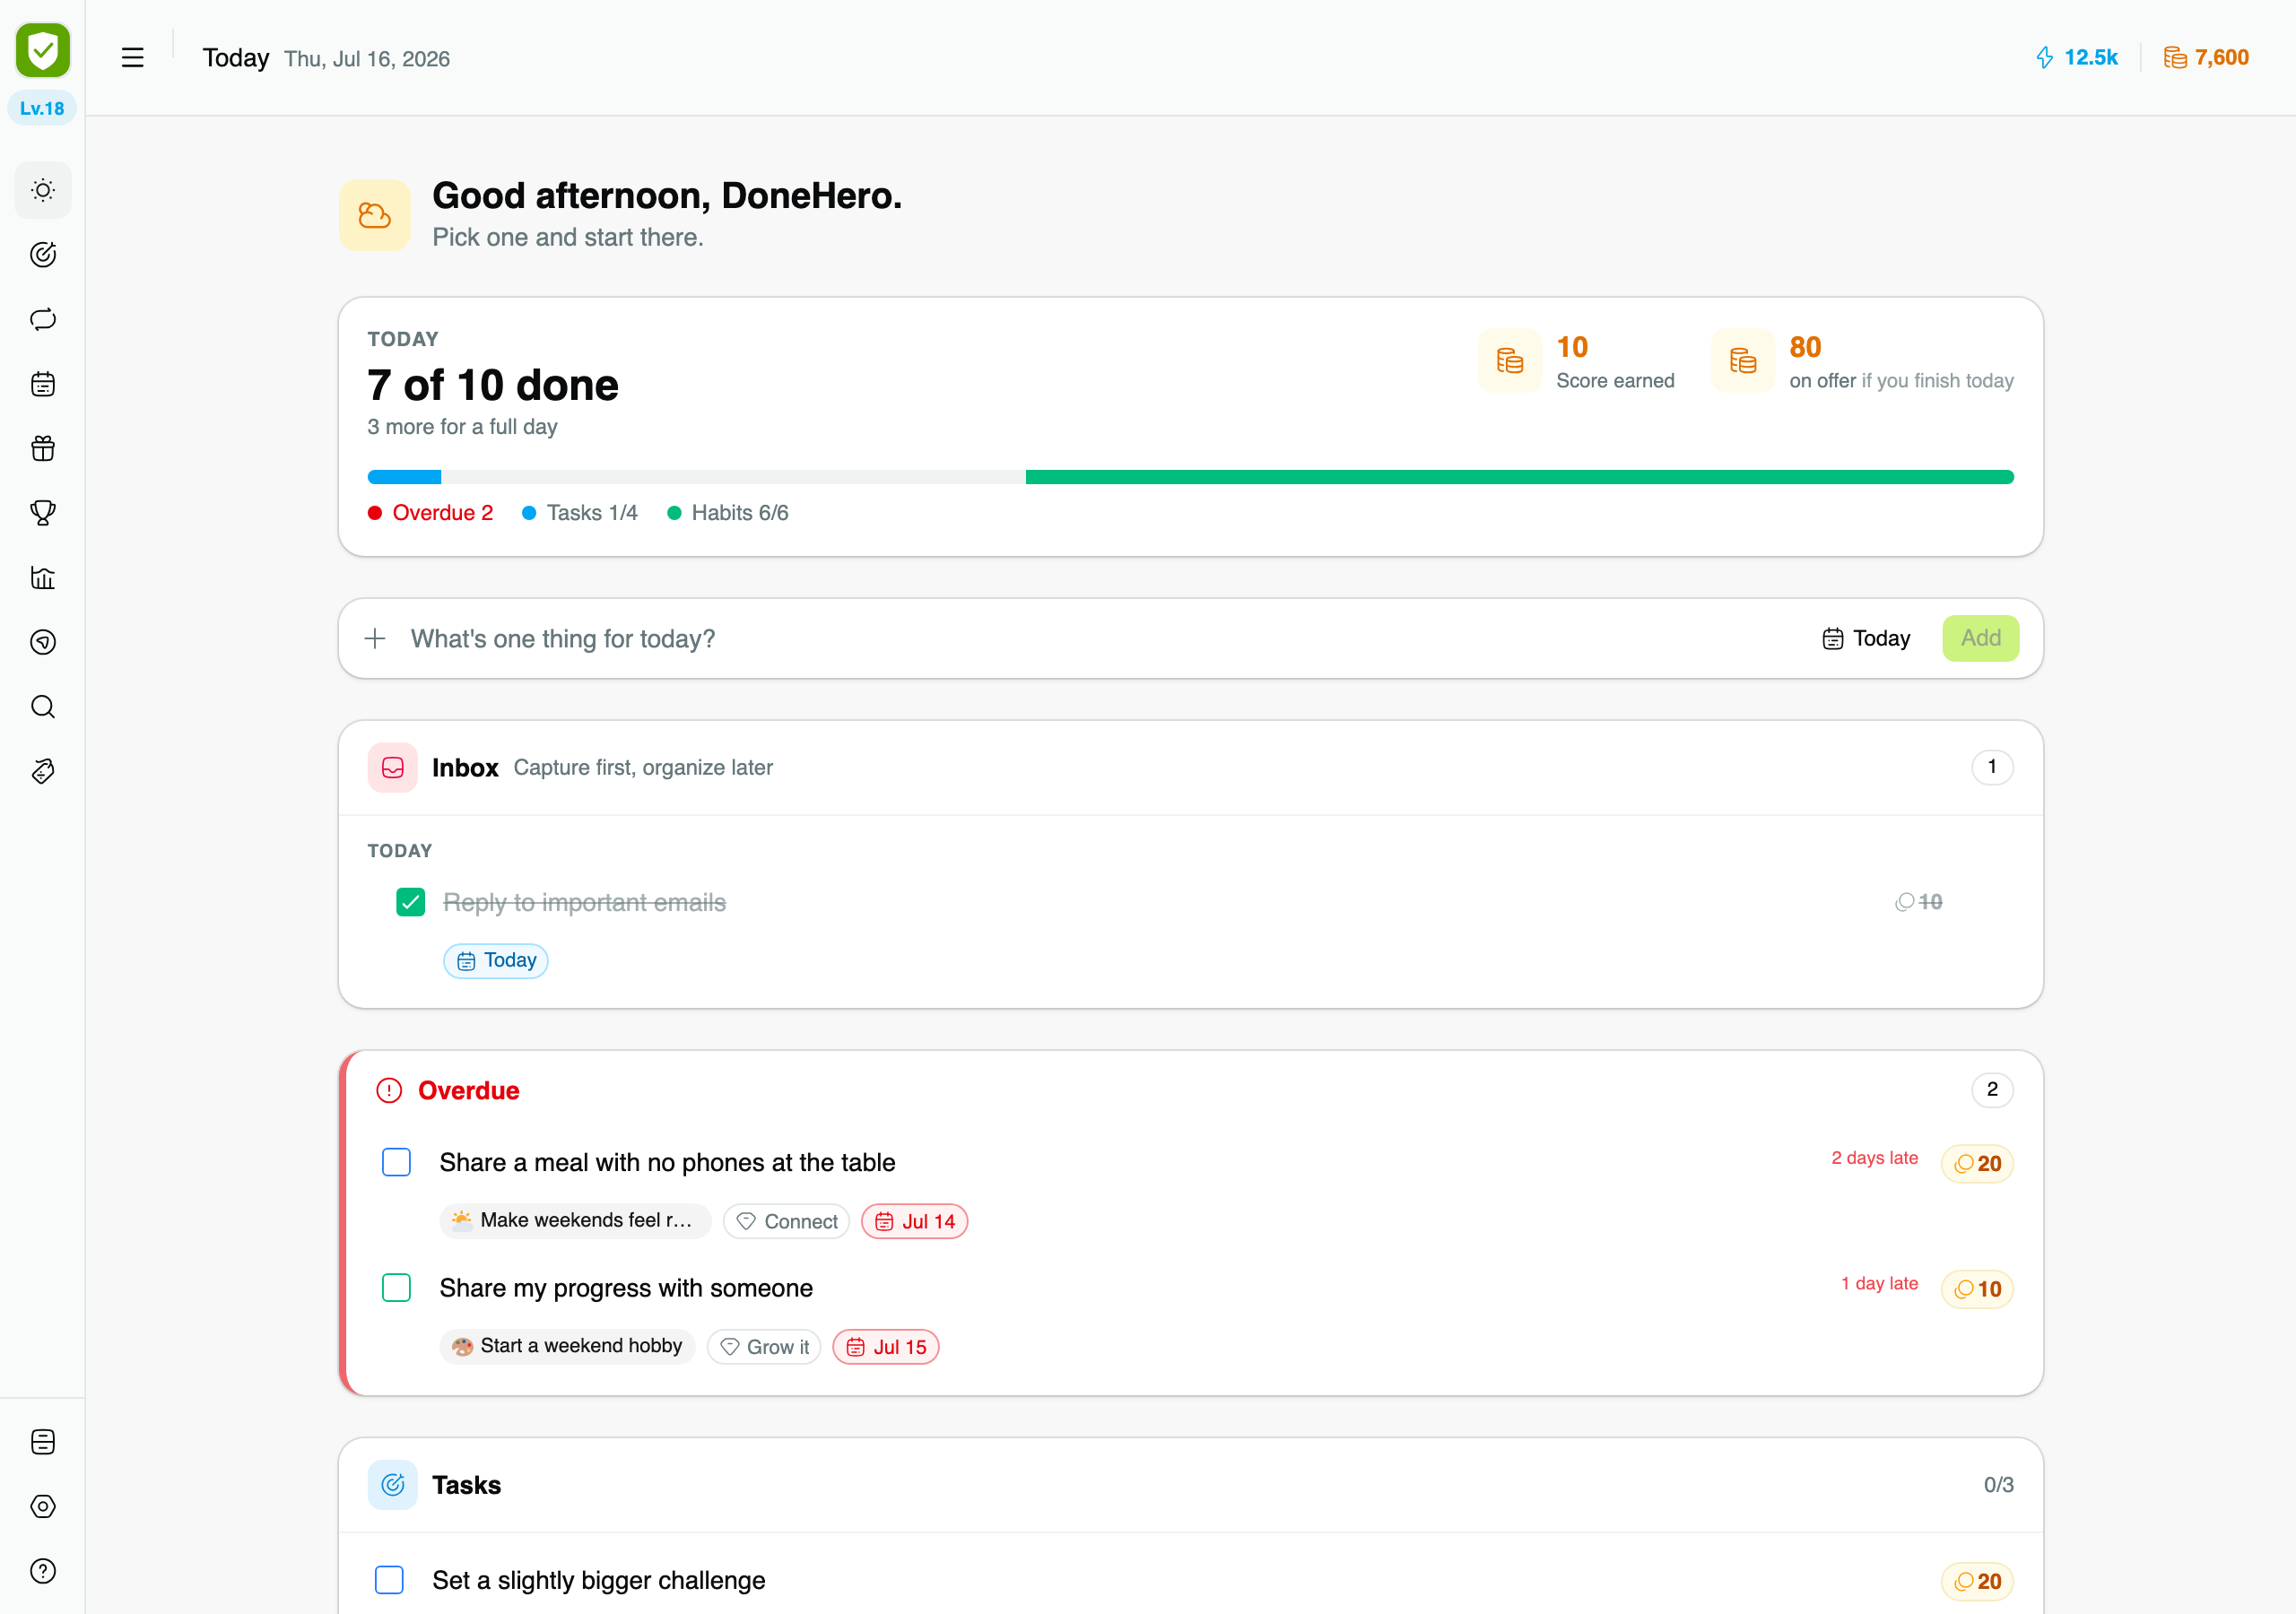Click the 'Overdue 2' legend label

coord(431,513)
